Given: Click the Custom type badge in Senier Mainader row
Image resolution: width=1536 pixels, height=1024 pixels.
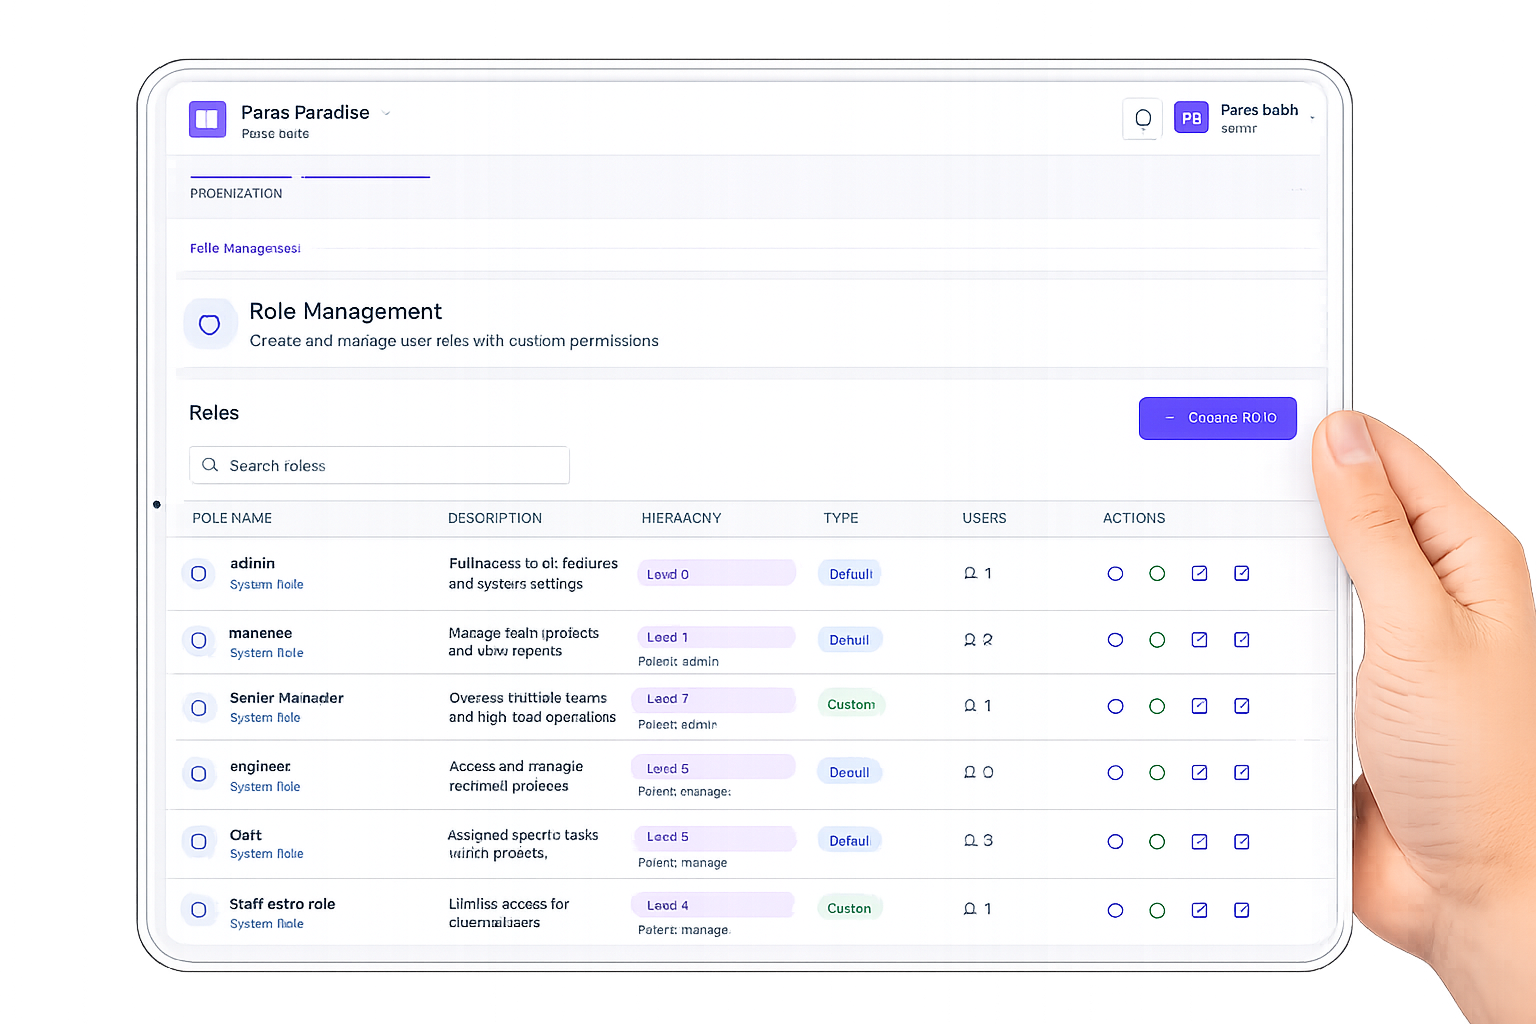Looking at the screenshot, I should coord(851,704).
